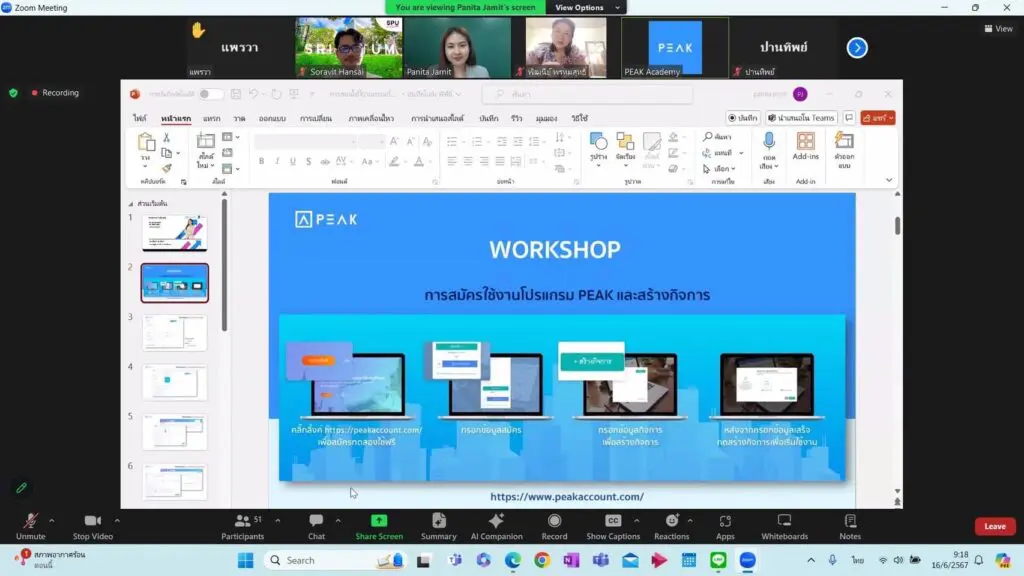Expand the View Options dropdown
Image resolution: width=1024 pixels, height=576 pixels.
click(x=586, y=7)
